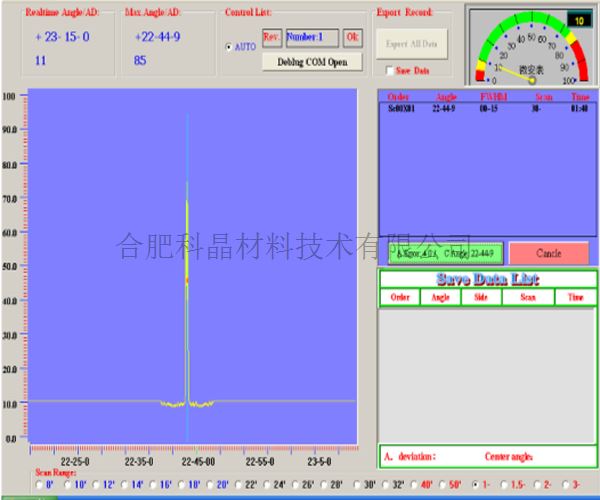This screenshot has height=500, width=600.
Task: Click the red peak marker on the curve
Action: (187, 281)
